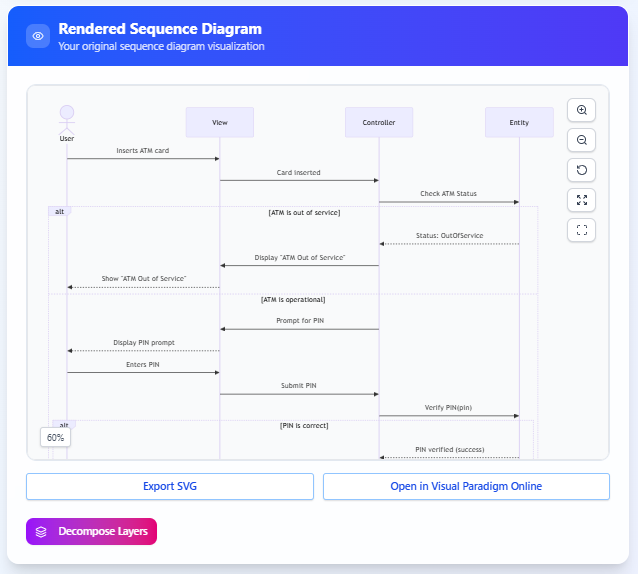Click the "Inserts ATM card" message label

(142, 150)
